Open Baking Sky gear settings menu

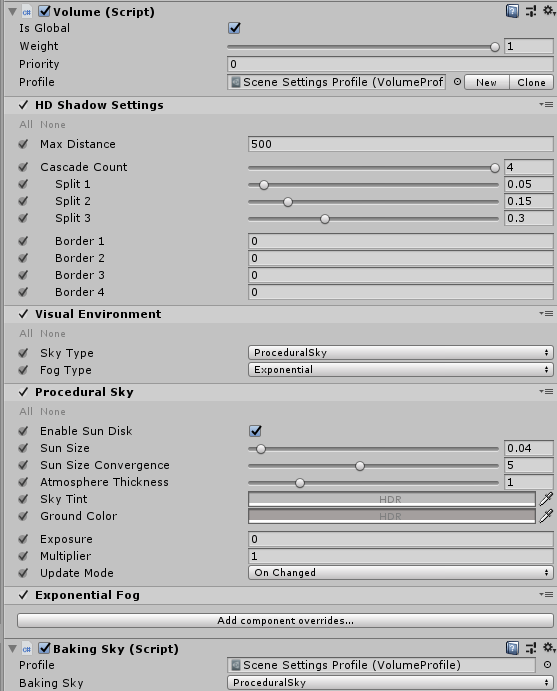point(549,647)
